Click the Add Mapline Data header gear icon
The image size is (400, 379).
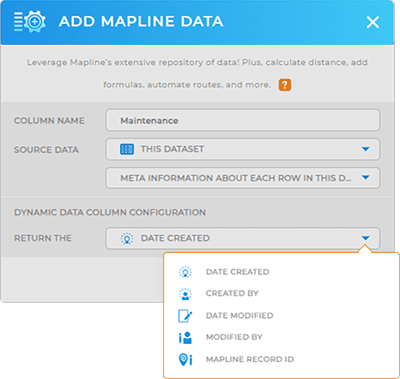pyautogui.click(x=30, y=22)
